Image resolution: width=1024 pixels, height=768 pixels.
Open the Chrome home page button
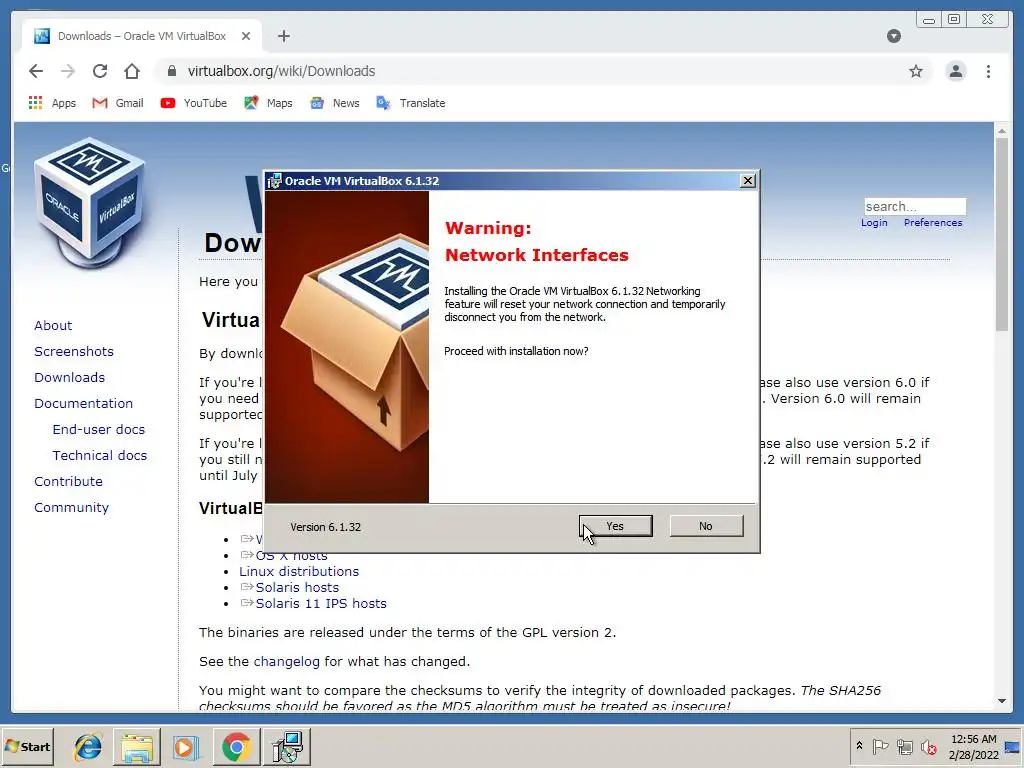132,71
